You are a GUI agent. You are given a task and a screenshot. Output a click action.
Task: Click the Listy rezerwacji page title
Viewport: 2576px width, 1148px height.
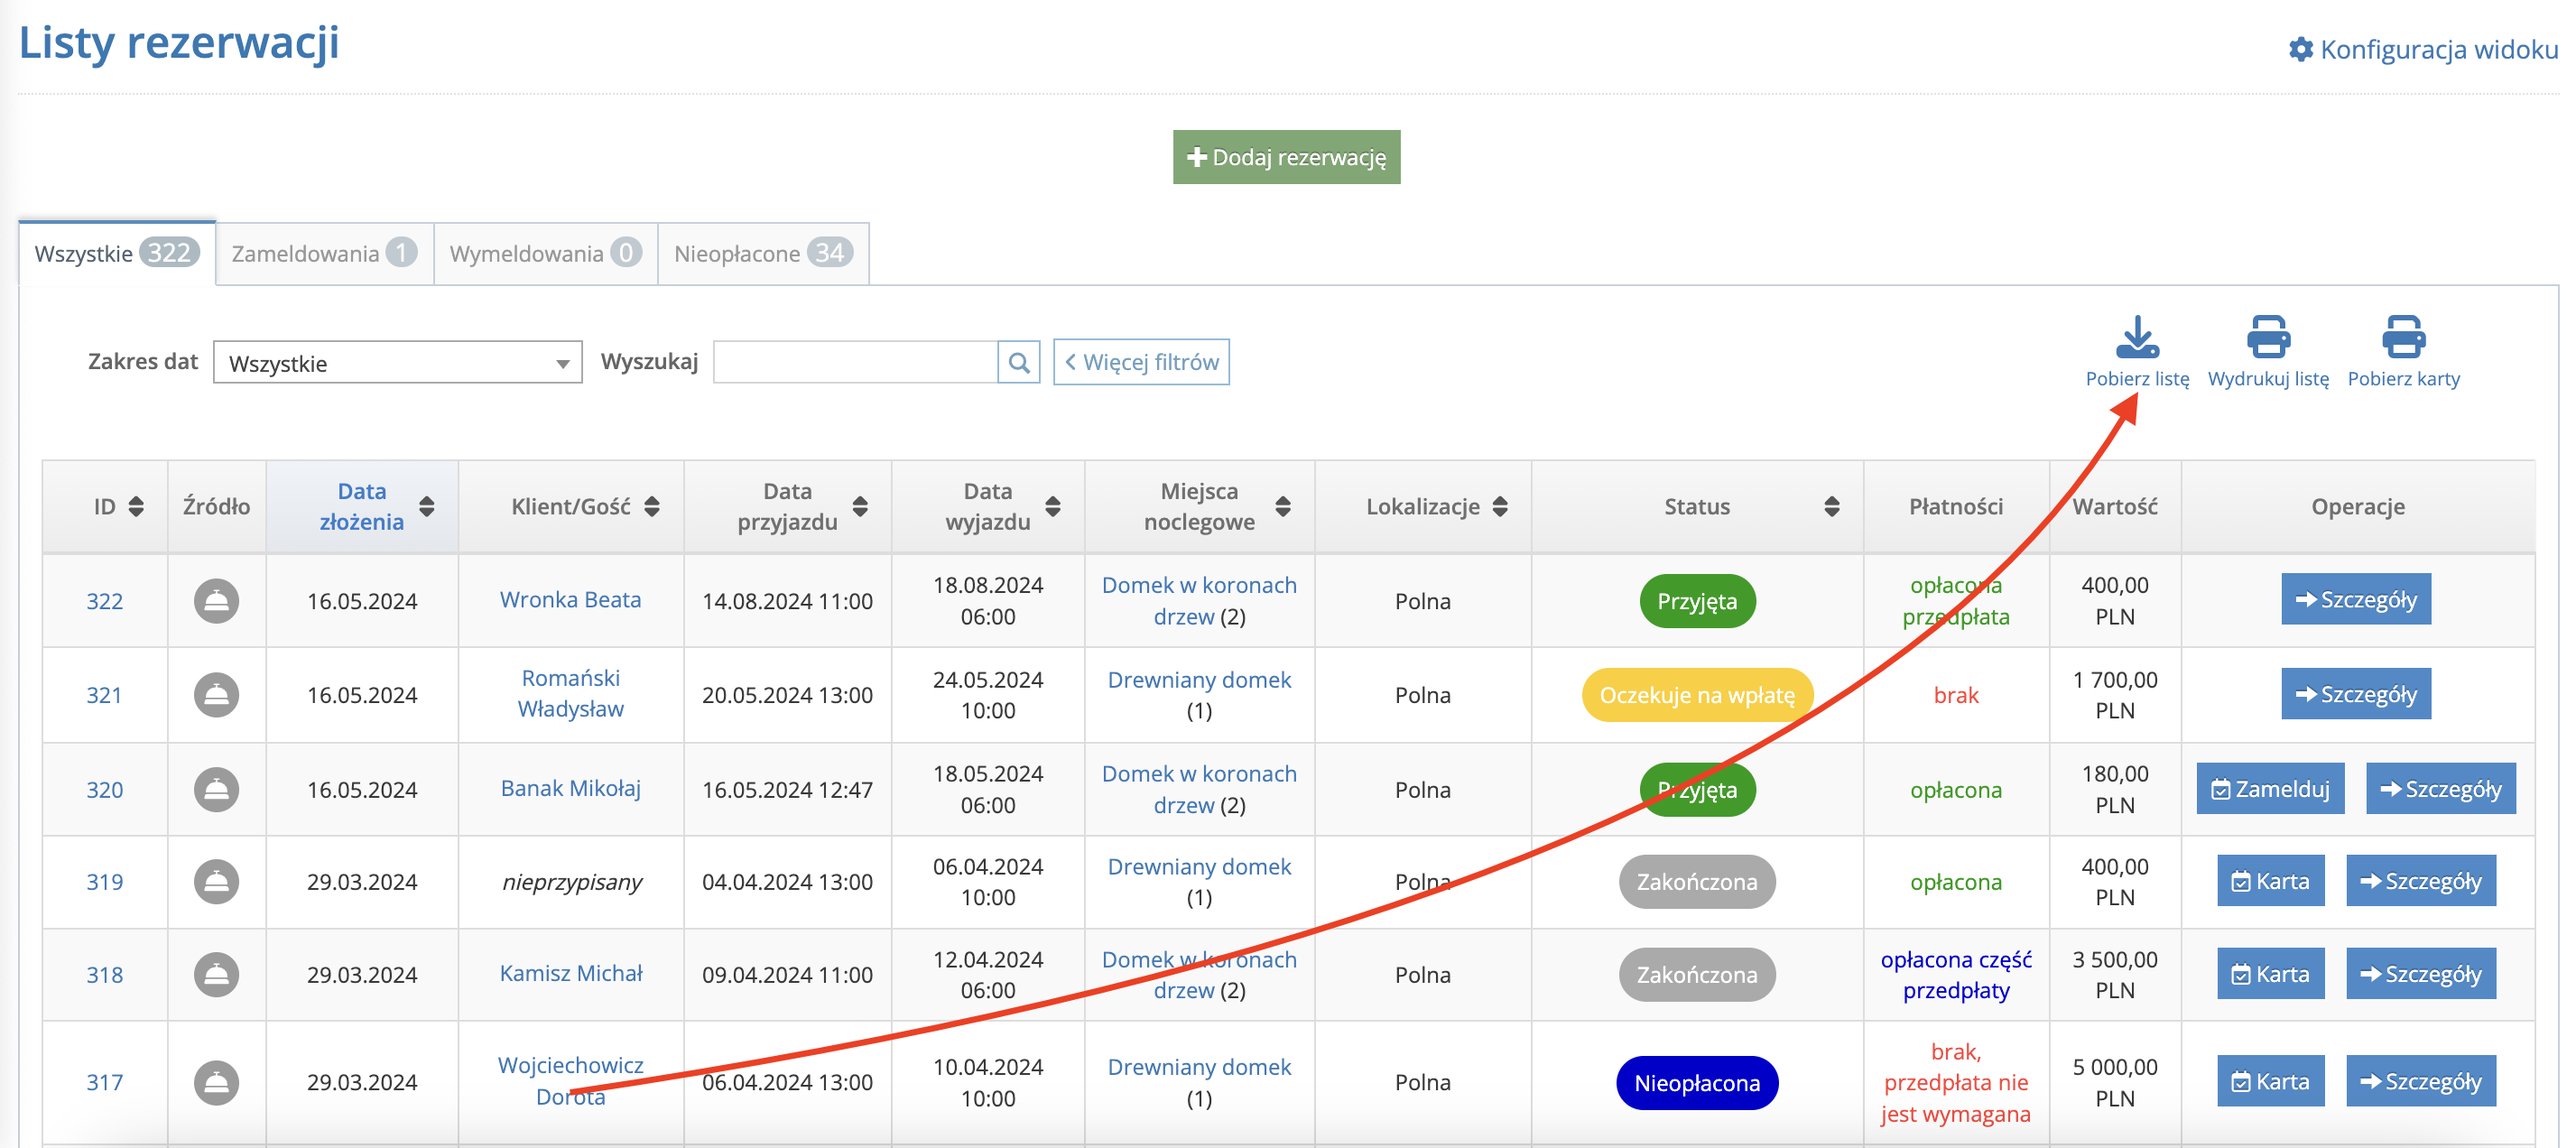179,43
